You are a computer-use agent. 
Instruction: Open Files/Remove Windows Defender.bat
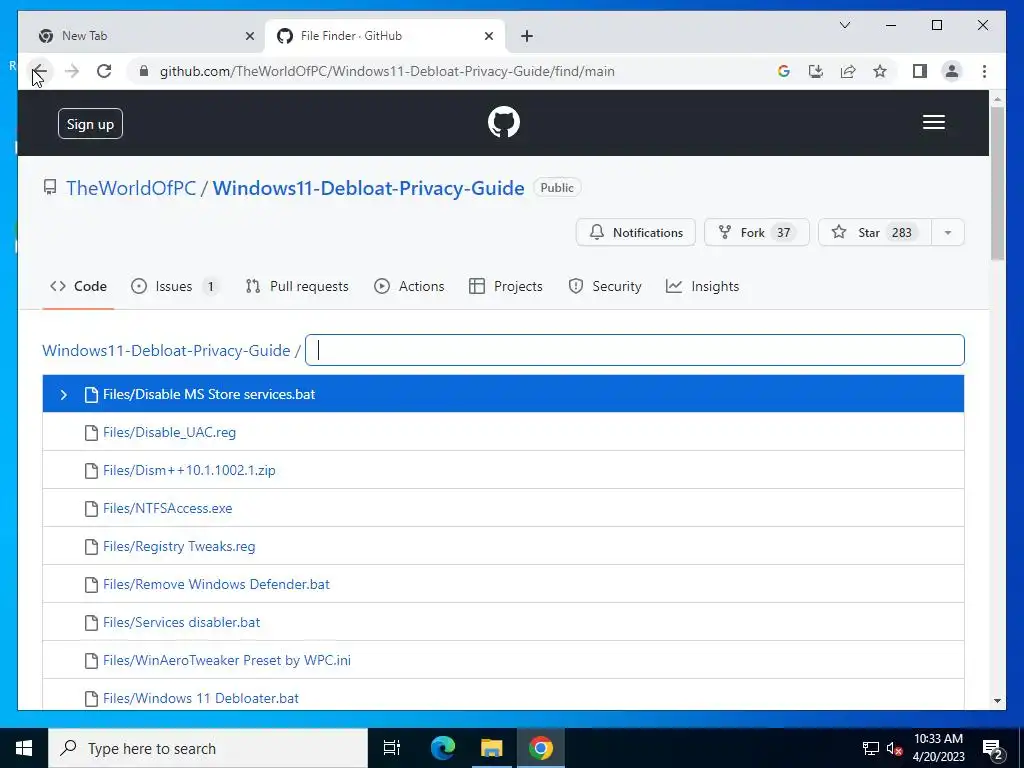(x=216, y=584)
